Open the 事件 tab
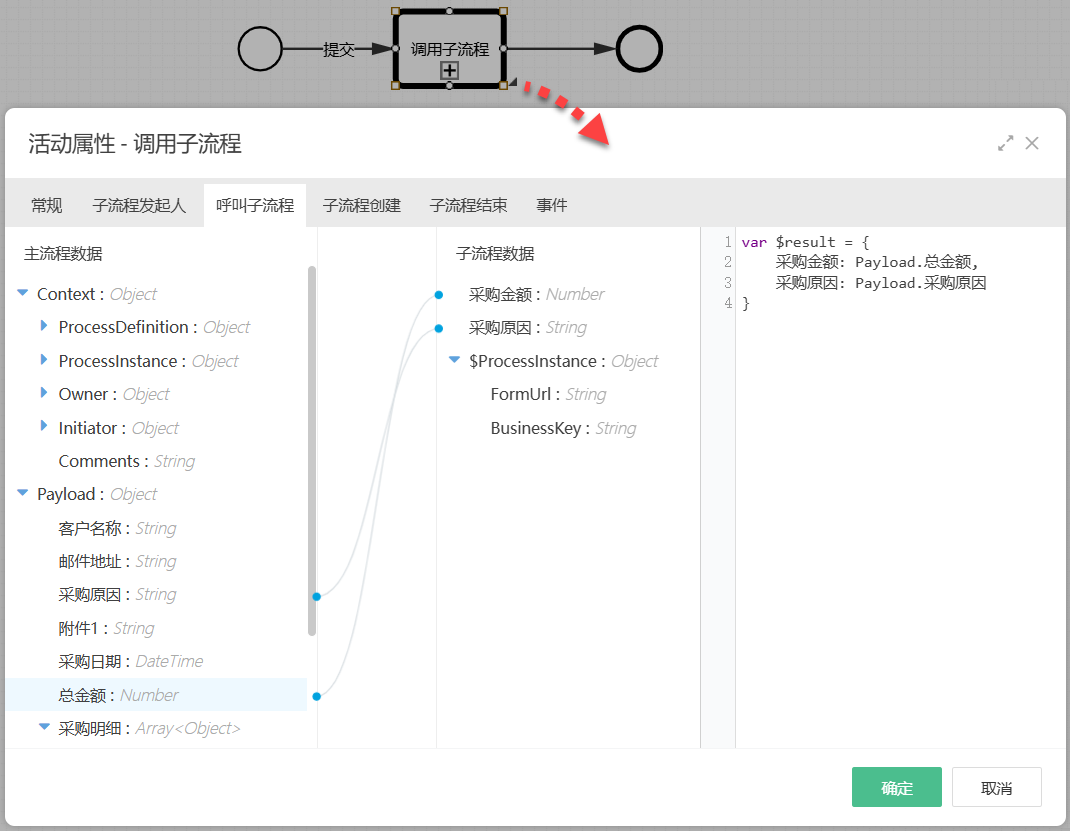 click(552, 205)
